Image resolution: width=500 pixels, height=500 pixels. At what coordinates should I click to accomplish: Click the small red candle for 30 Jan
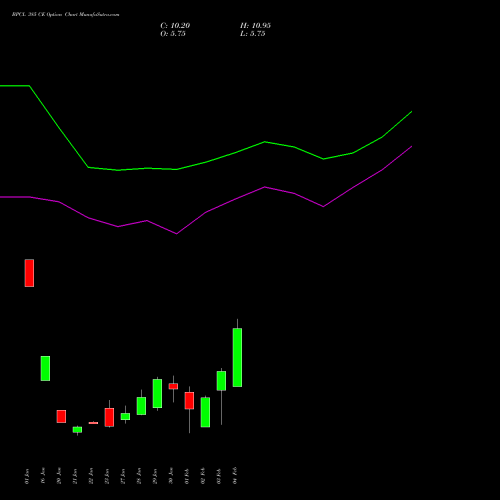pos(173,386)
